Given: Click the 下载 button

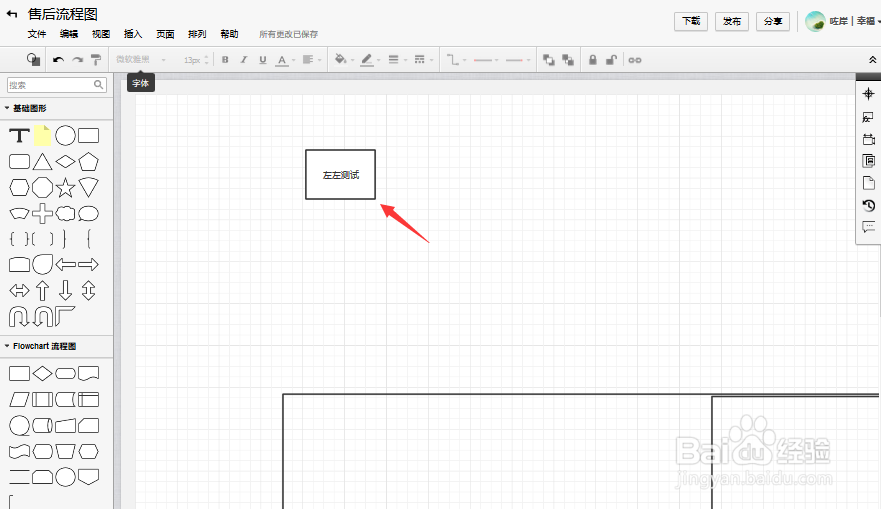Looking at the screenshot, I should tap(691, 21).
